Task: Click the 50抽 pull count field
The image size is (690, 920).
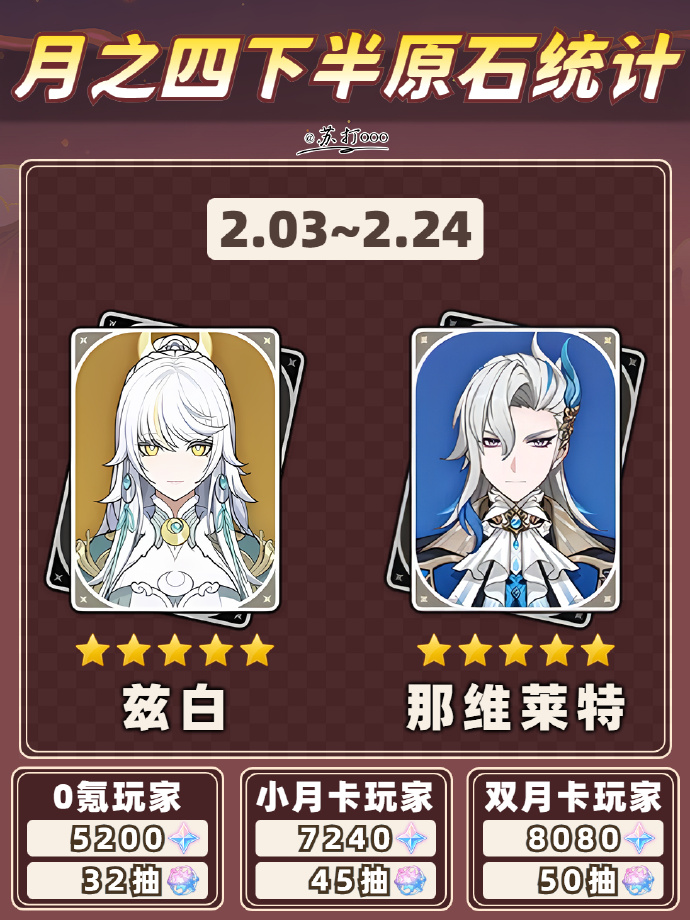Action: 573,880
